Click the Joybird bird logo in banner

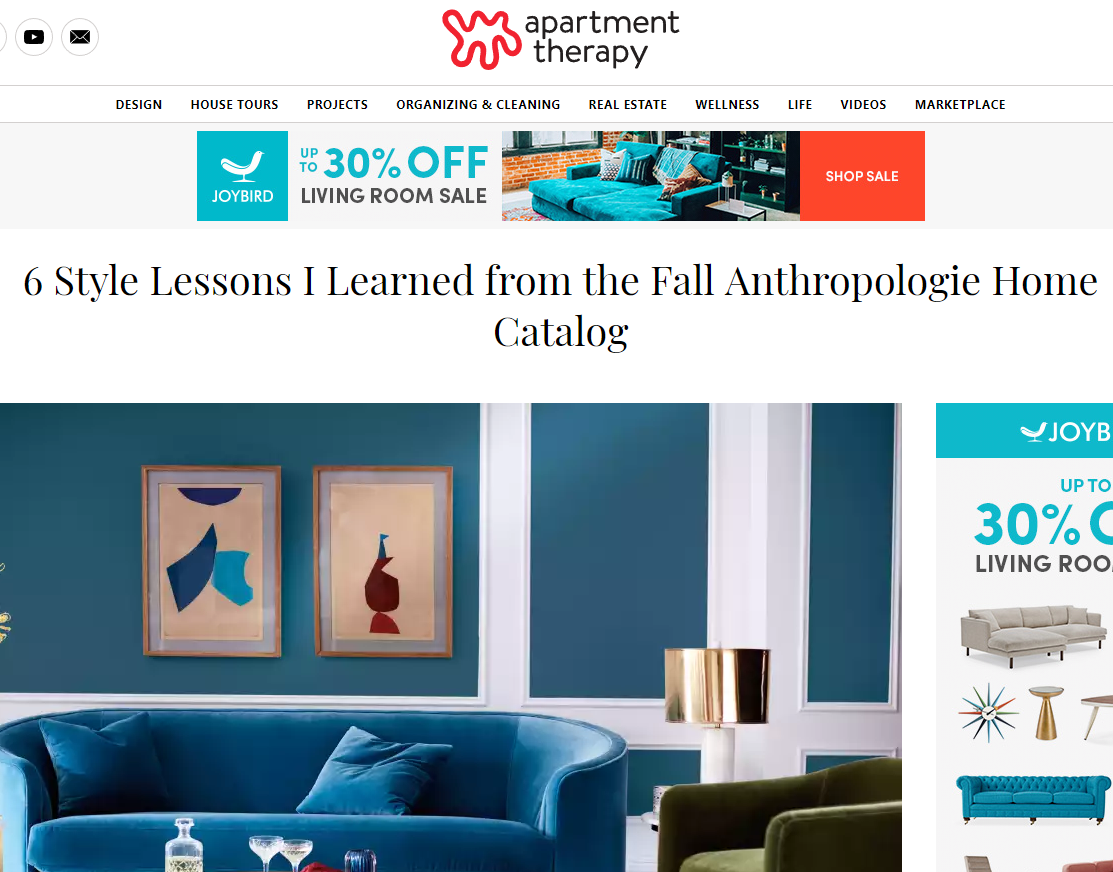242,175
